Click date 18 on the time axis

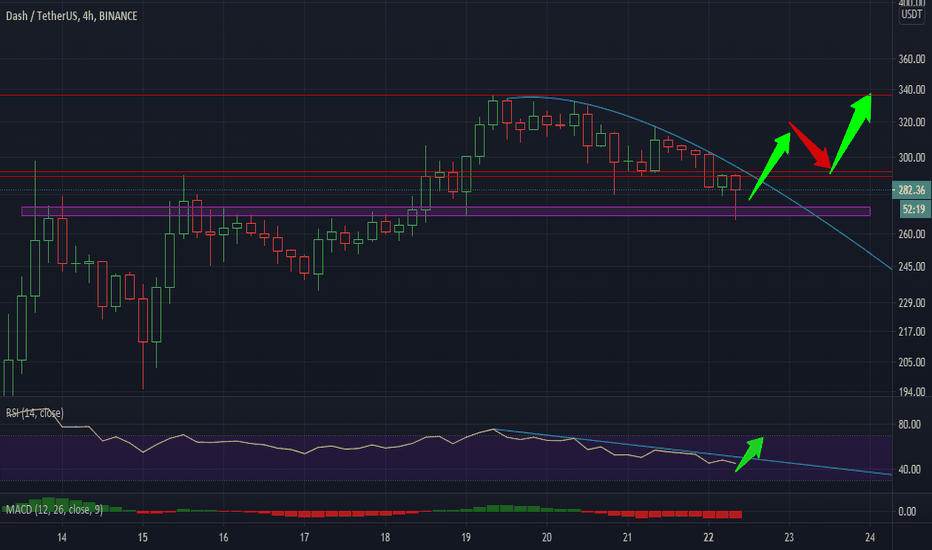(385, 538)
